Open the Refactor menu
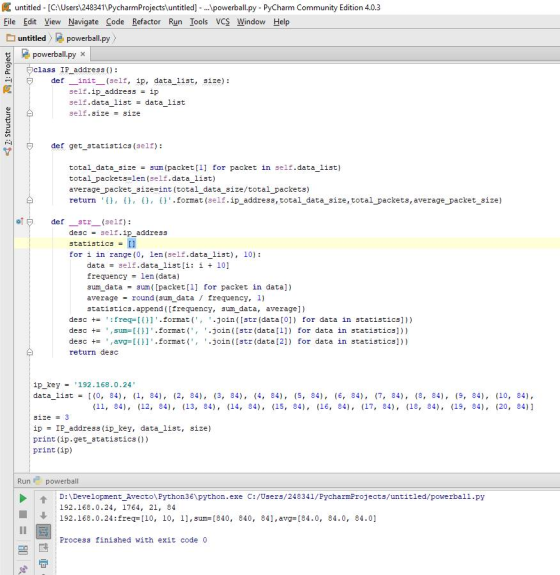 coord(146,22)
